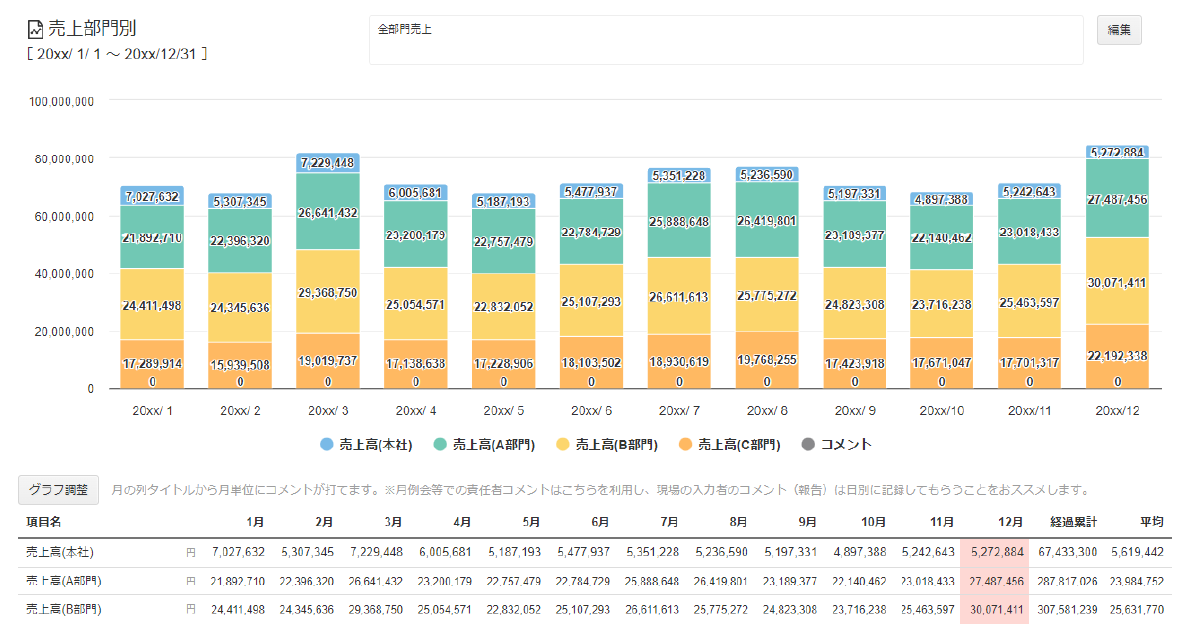Click the date range 20xx/ 1/ 1 ～ 20xx/12/31
Image resolution: width=1200 pixels, height=624 pixels.
[x=117, y=54]
